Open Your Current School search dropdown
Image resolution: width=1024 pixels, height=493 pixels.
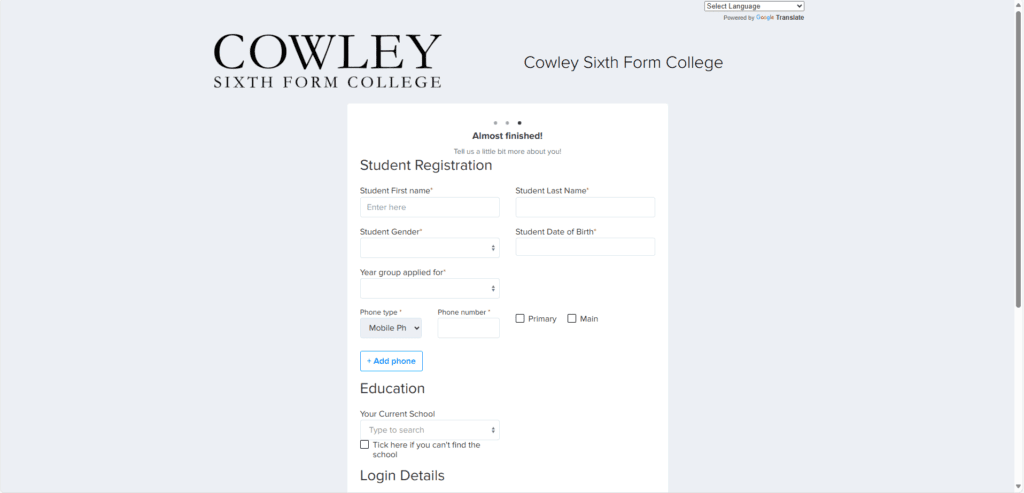[x=429, y=430]
